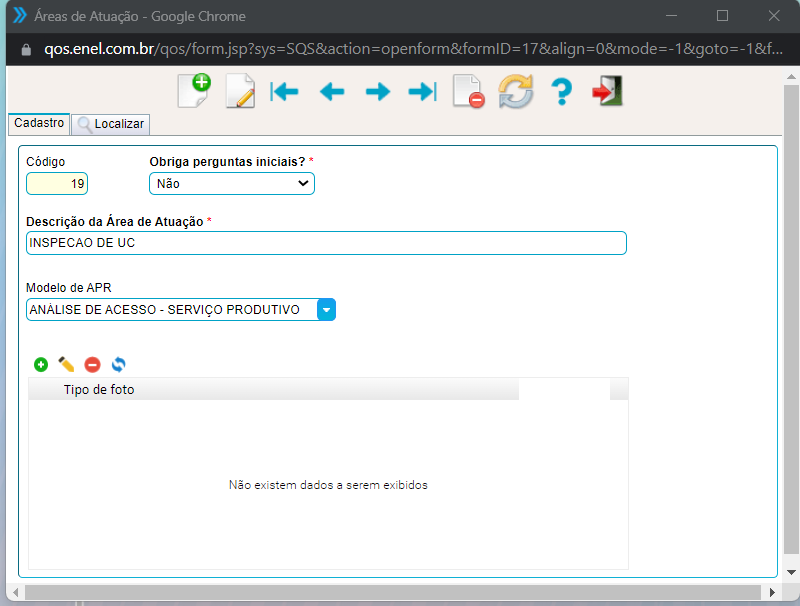Open the Obriga perguntas iniciais dropdown
This screenshot has height=606, width=800.
(x=232, y=184)
